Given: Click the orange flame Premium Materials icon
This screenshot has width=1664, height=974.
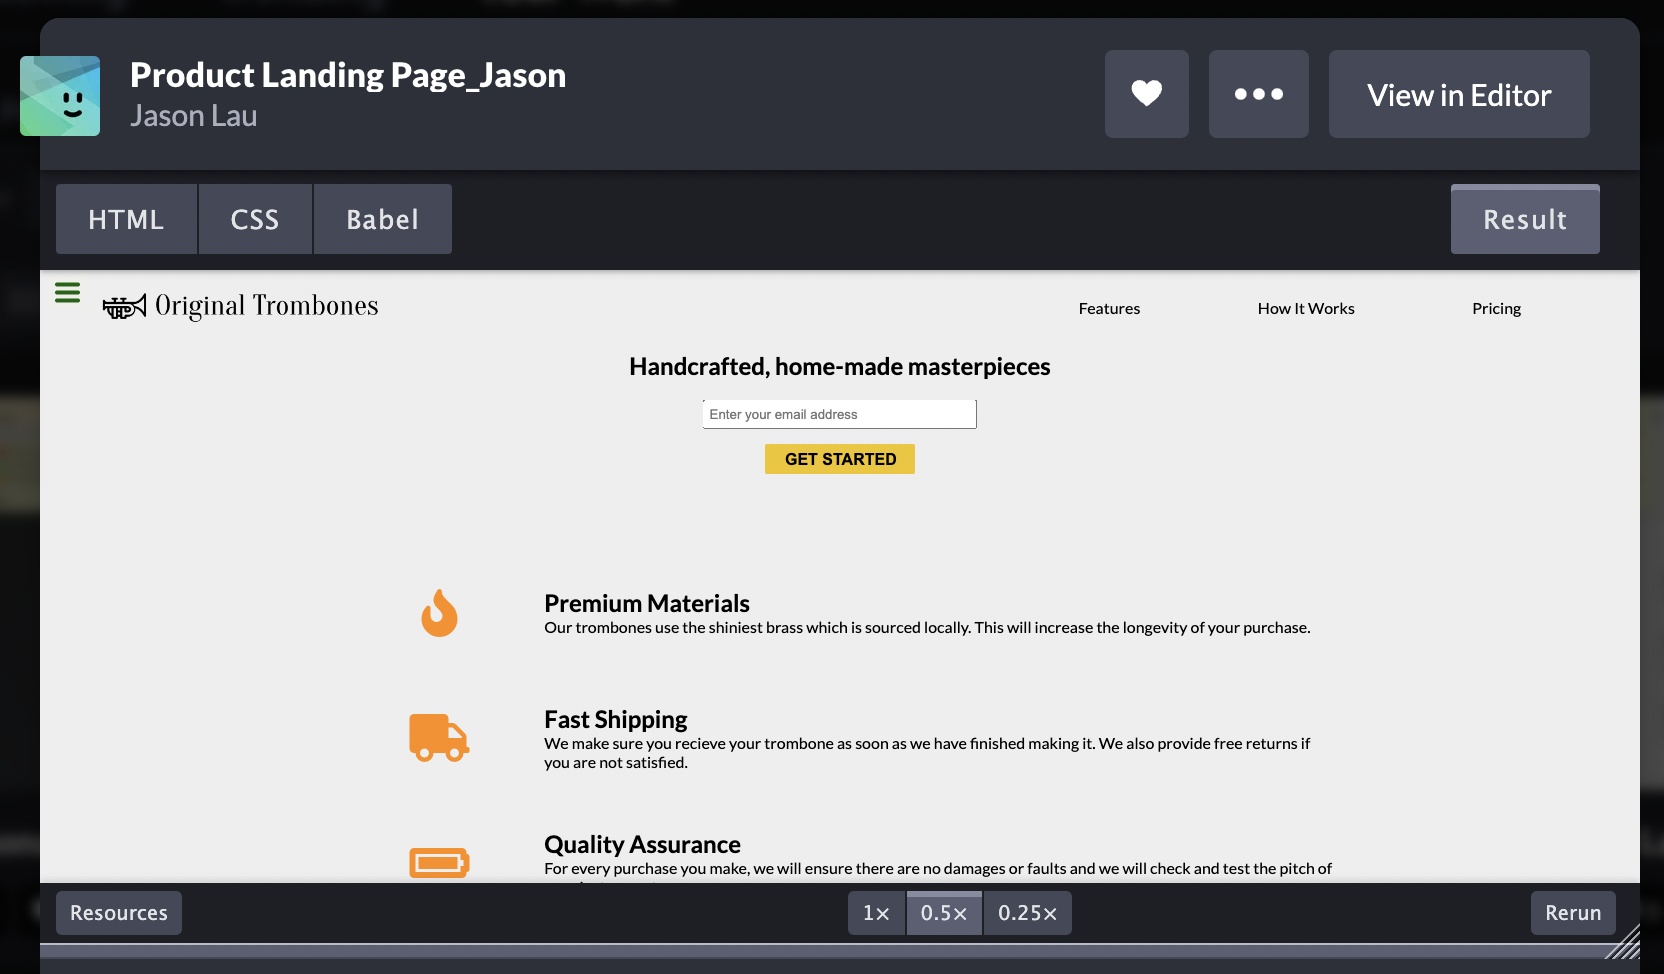Looking at the screenshot, I should pyautogui.click(x=439, y=613).
